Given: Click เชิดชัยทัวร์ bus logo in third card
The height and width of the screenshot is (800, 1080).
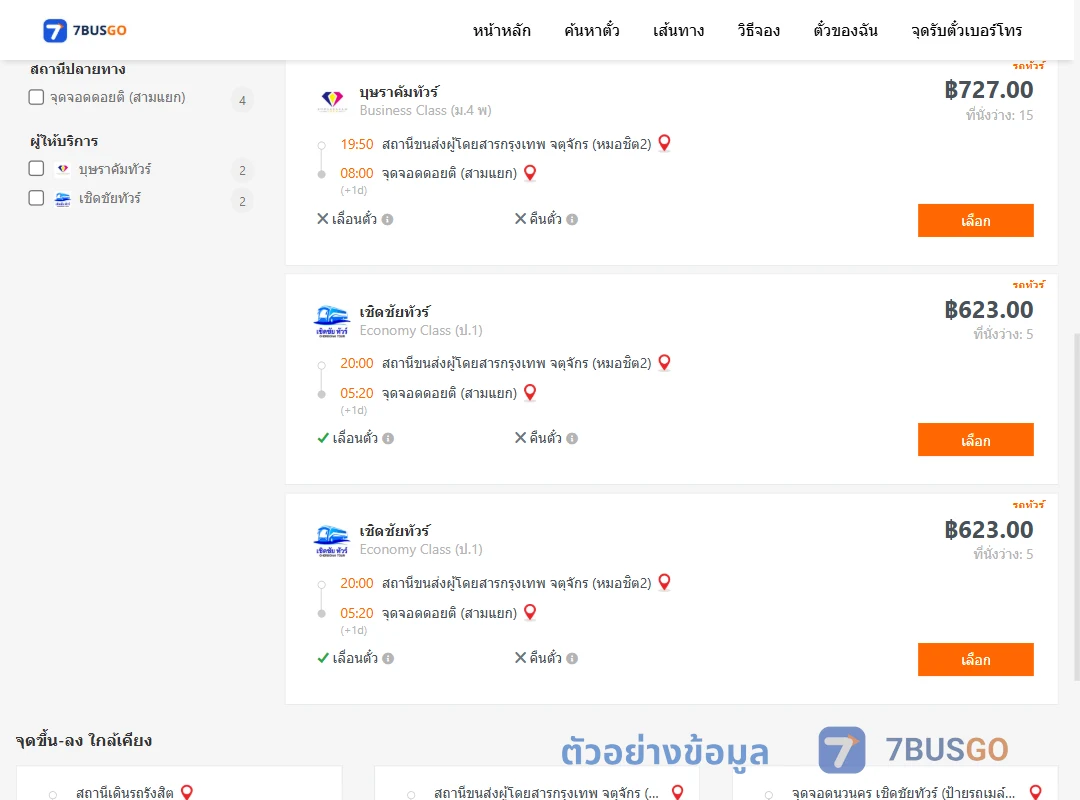Looking at the screenshot, I should (x=332, y=540).
